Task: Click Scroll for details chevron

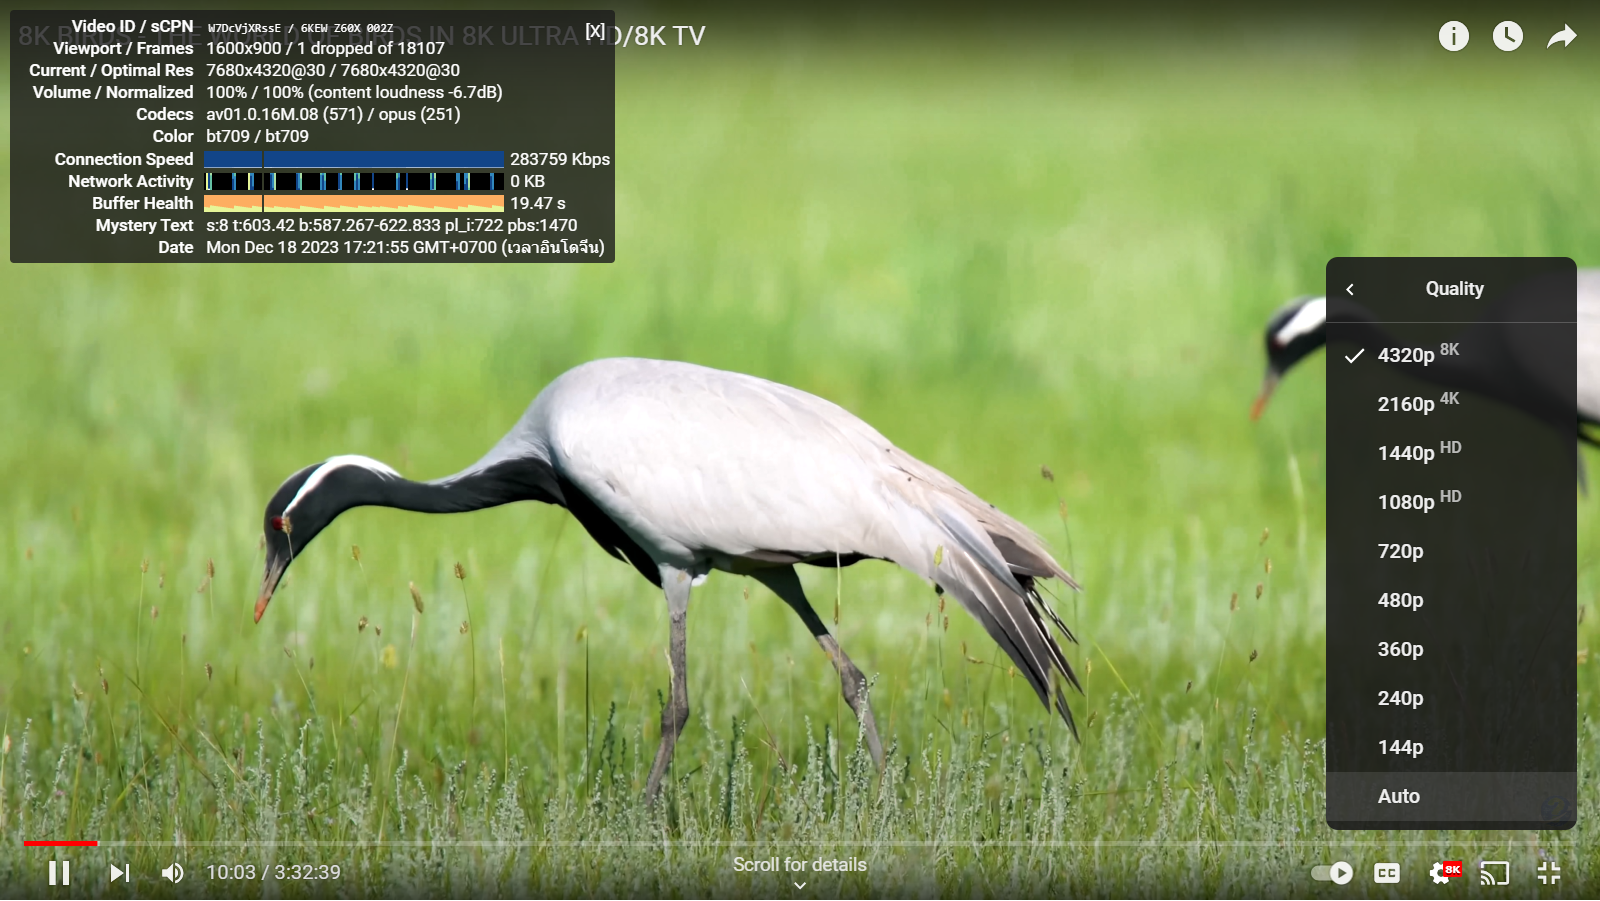Action: tap(799, 886)
